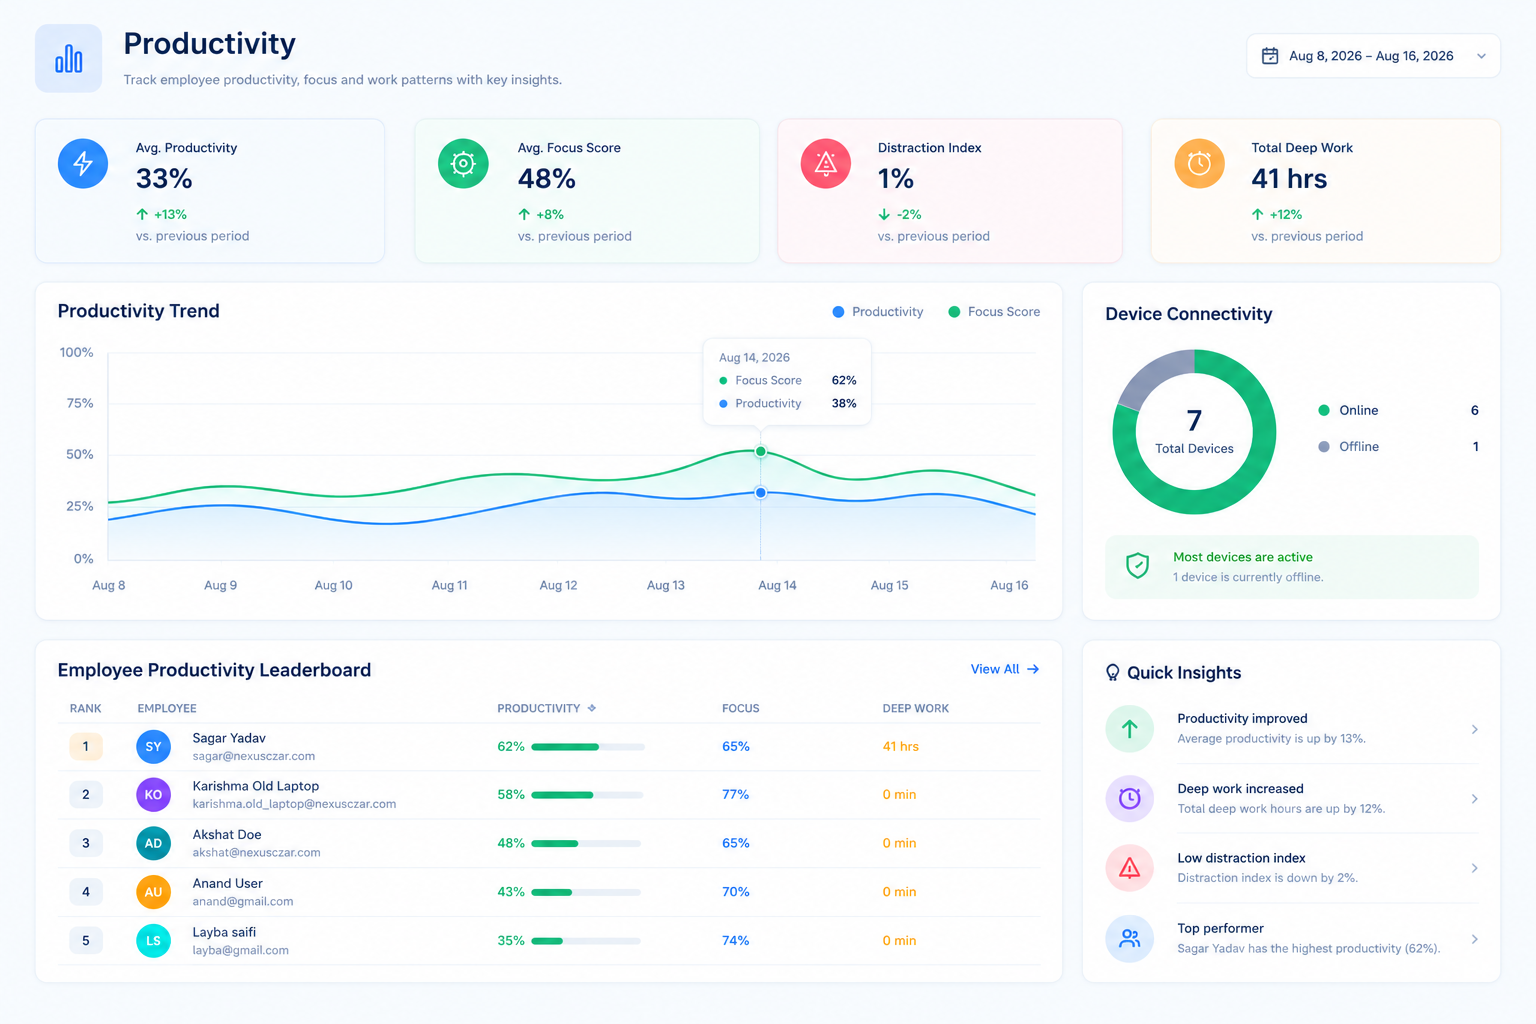This screenshot has width=1536, height=1024.
Task: Click the green Avg. Focus Score target icon
Action: 463,163
